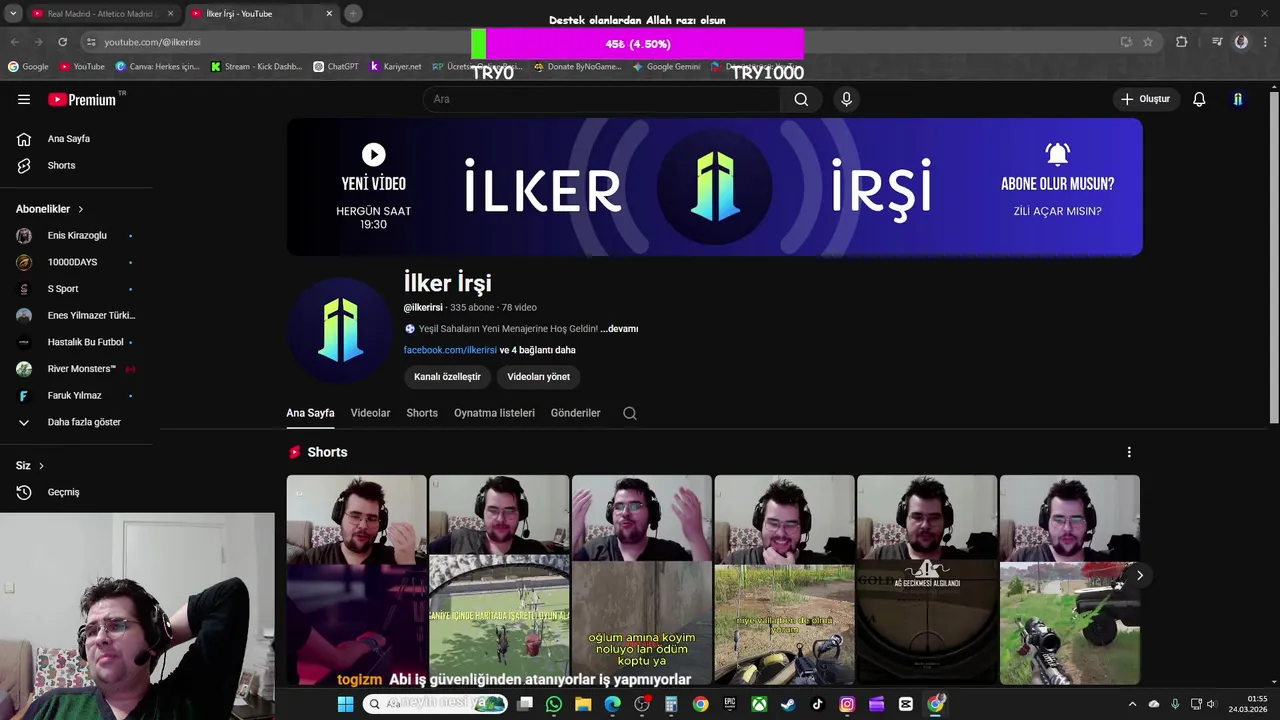Open the notifications bell in YouTube header
The height and width of the screenshot is (720, 1280).
[x=1199, y=99]
